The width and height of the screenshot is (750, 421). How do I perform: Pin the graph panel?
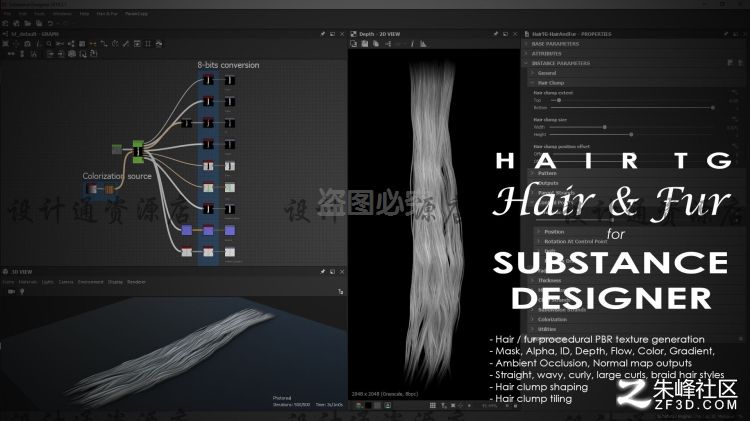(x=322, y=34)
